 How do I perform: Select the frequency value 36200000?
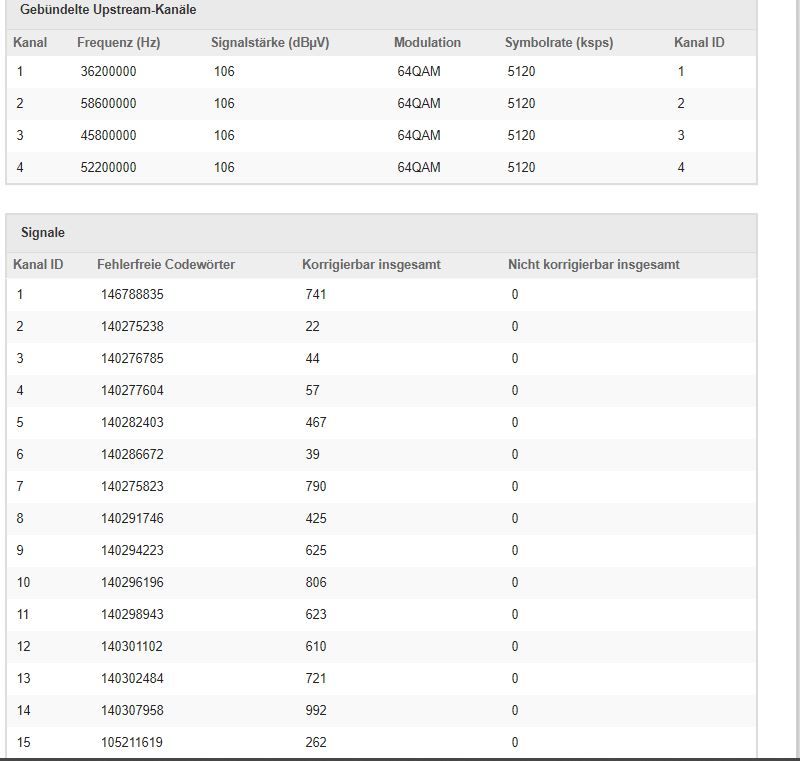click(108, 72)
